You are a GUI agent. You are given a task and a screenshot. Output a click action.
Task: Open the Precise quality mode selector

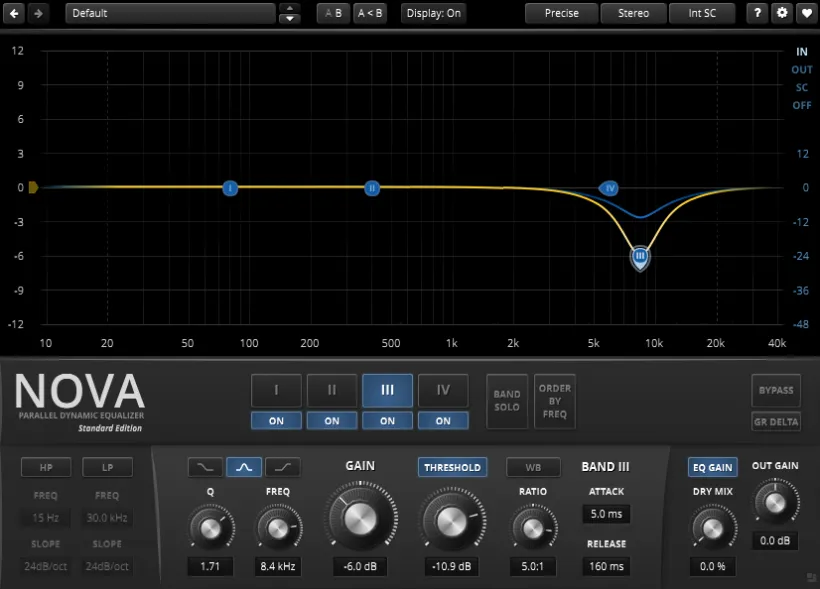click(x=562, y=13)
